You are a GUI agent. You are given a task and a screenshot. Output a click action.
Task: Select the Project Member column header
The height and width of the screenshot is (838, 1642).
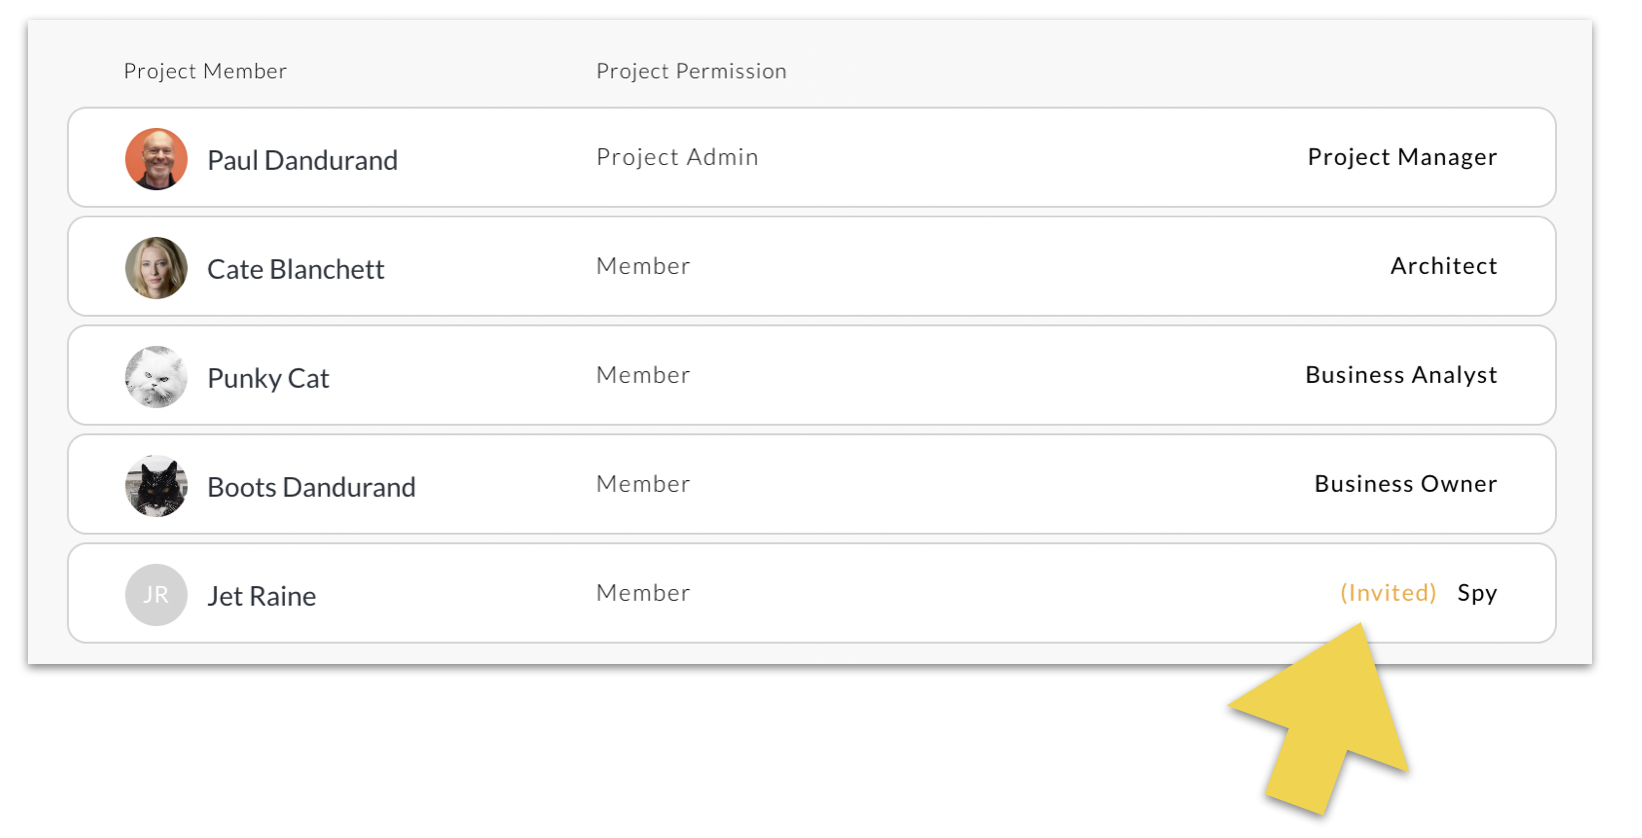205,70
